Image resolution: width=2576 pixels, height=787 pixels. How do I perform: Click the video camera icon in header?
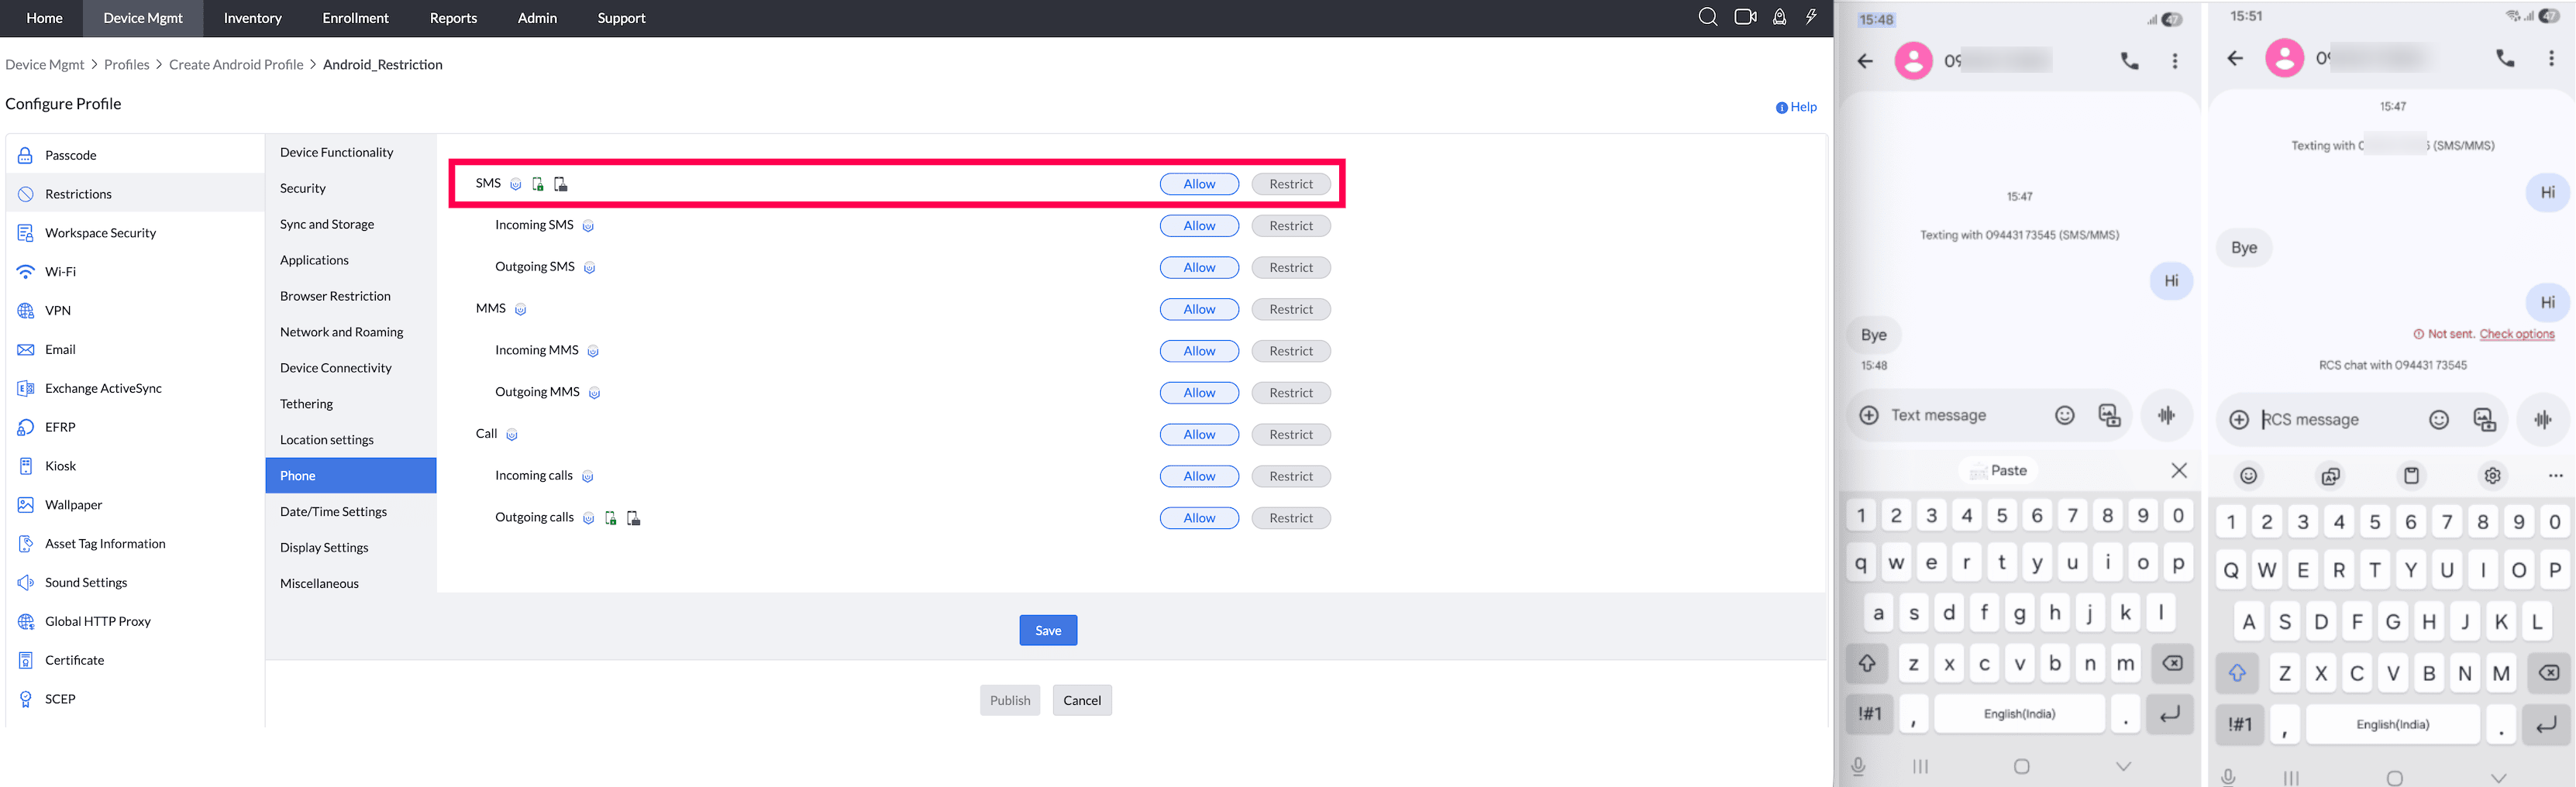click(x=1745, y=17)
